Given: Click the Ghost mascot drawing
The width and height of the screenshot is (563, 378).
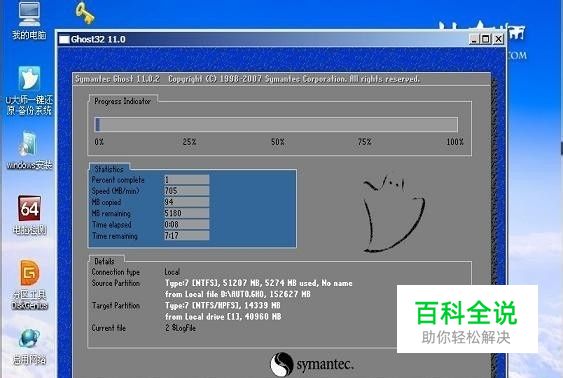Looking at the screenshot, I should [x=394, y=214].
